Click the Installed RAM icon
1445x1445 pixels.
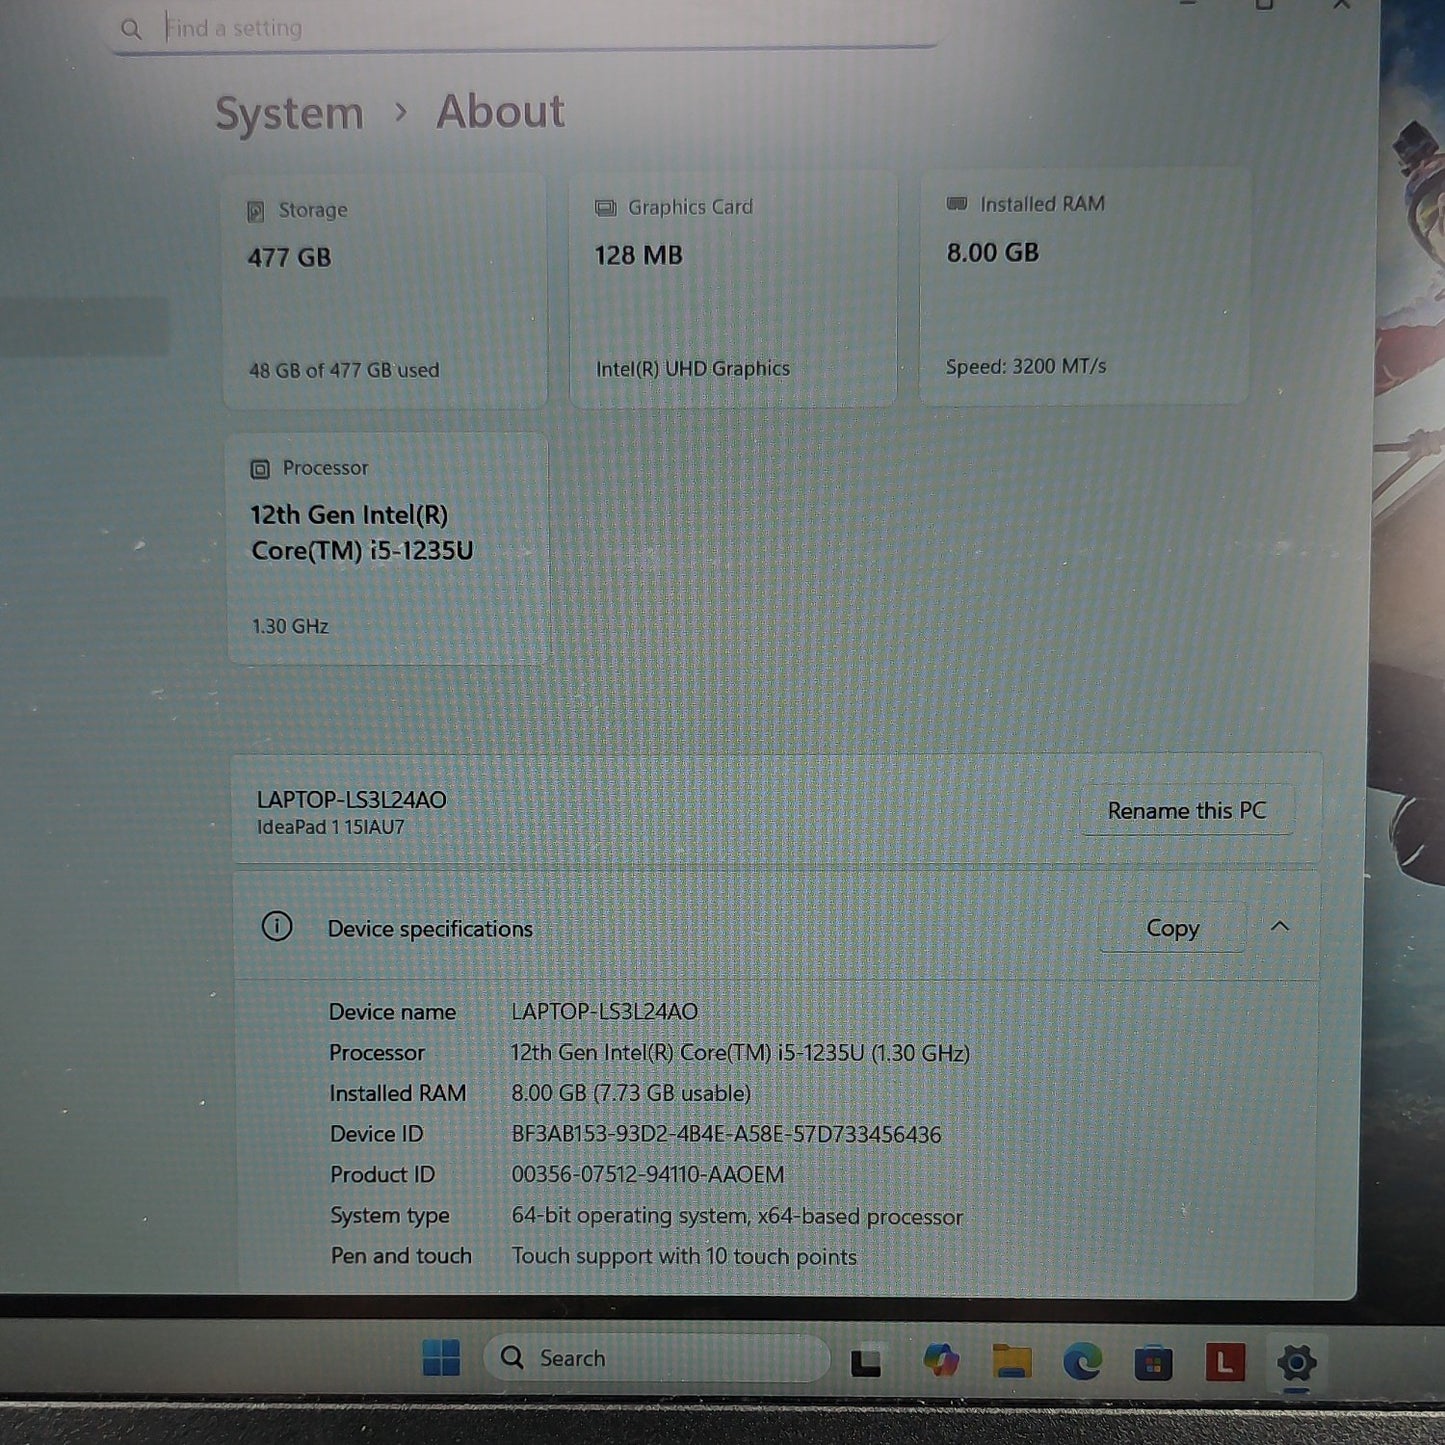tap(957, 204)
